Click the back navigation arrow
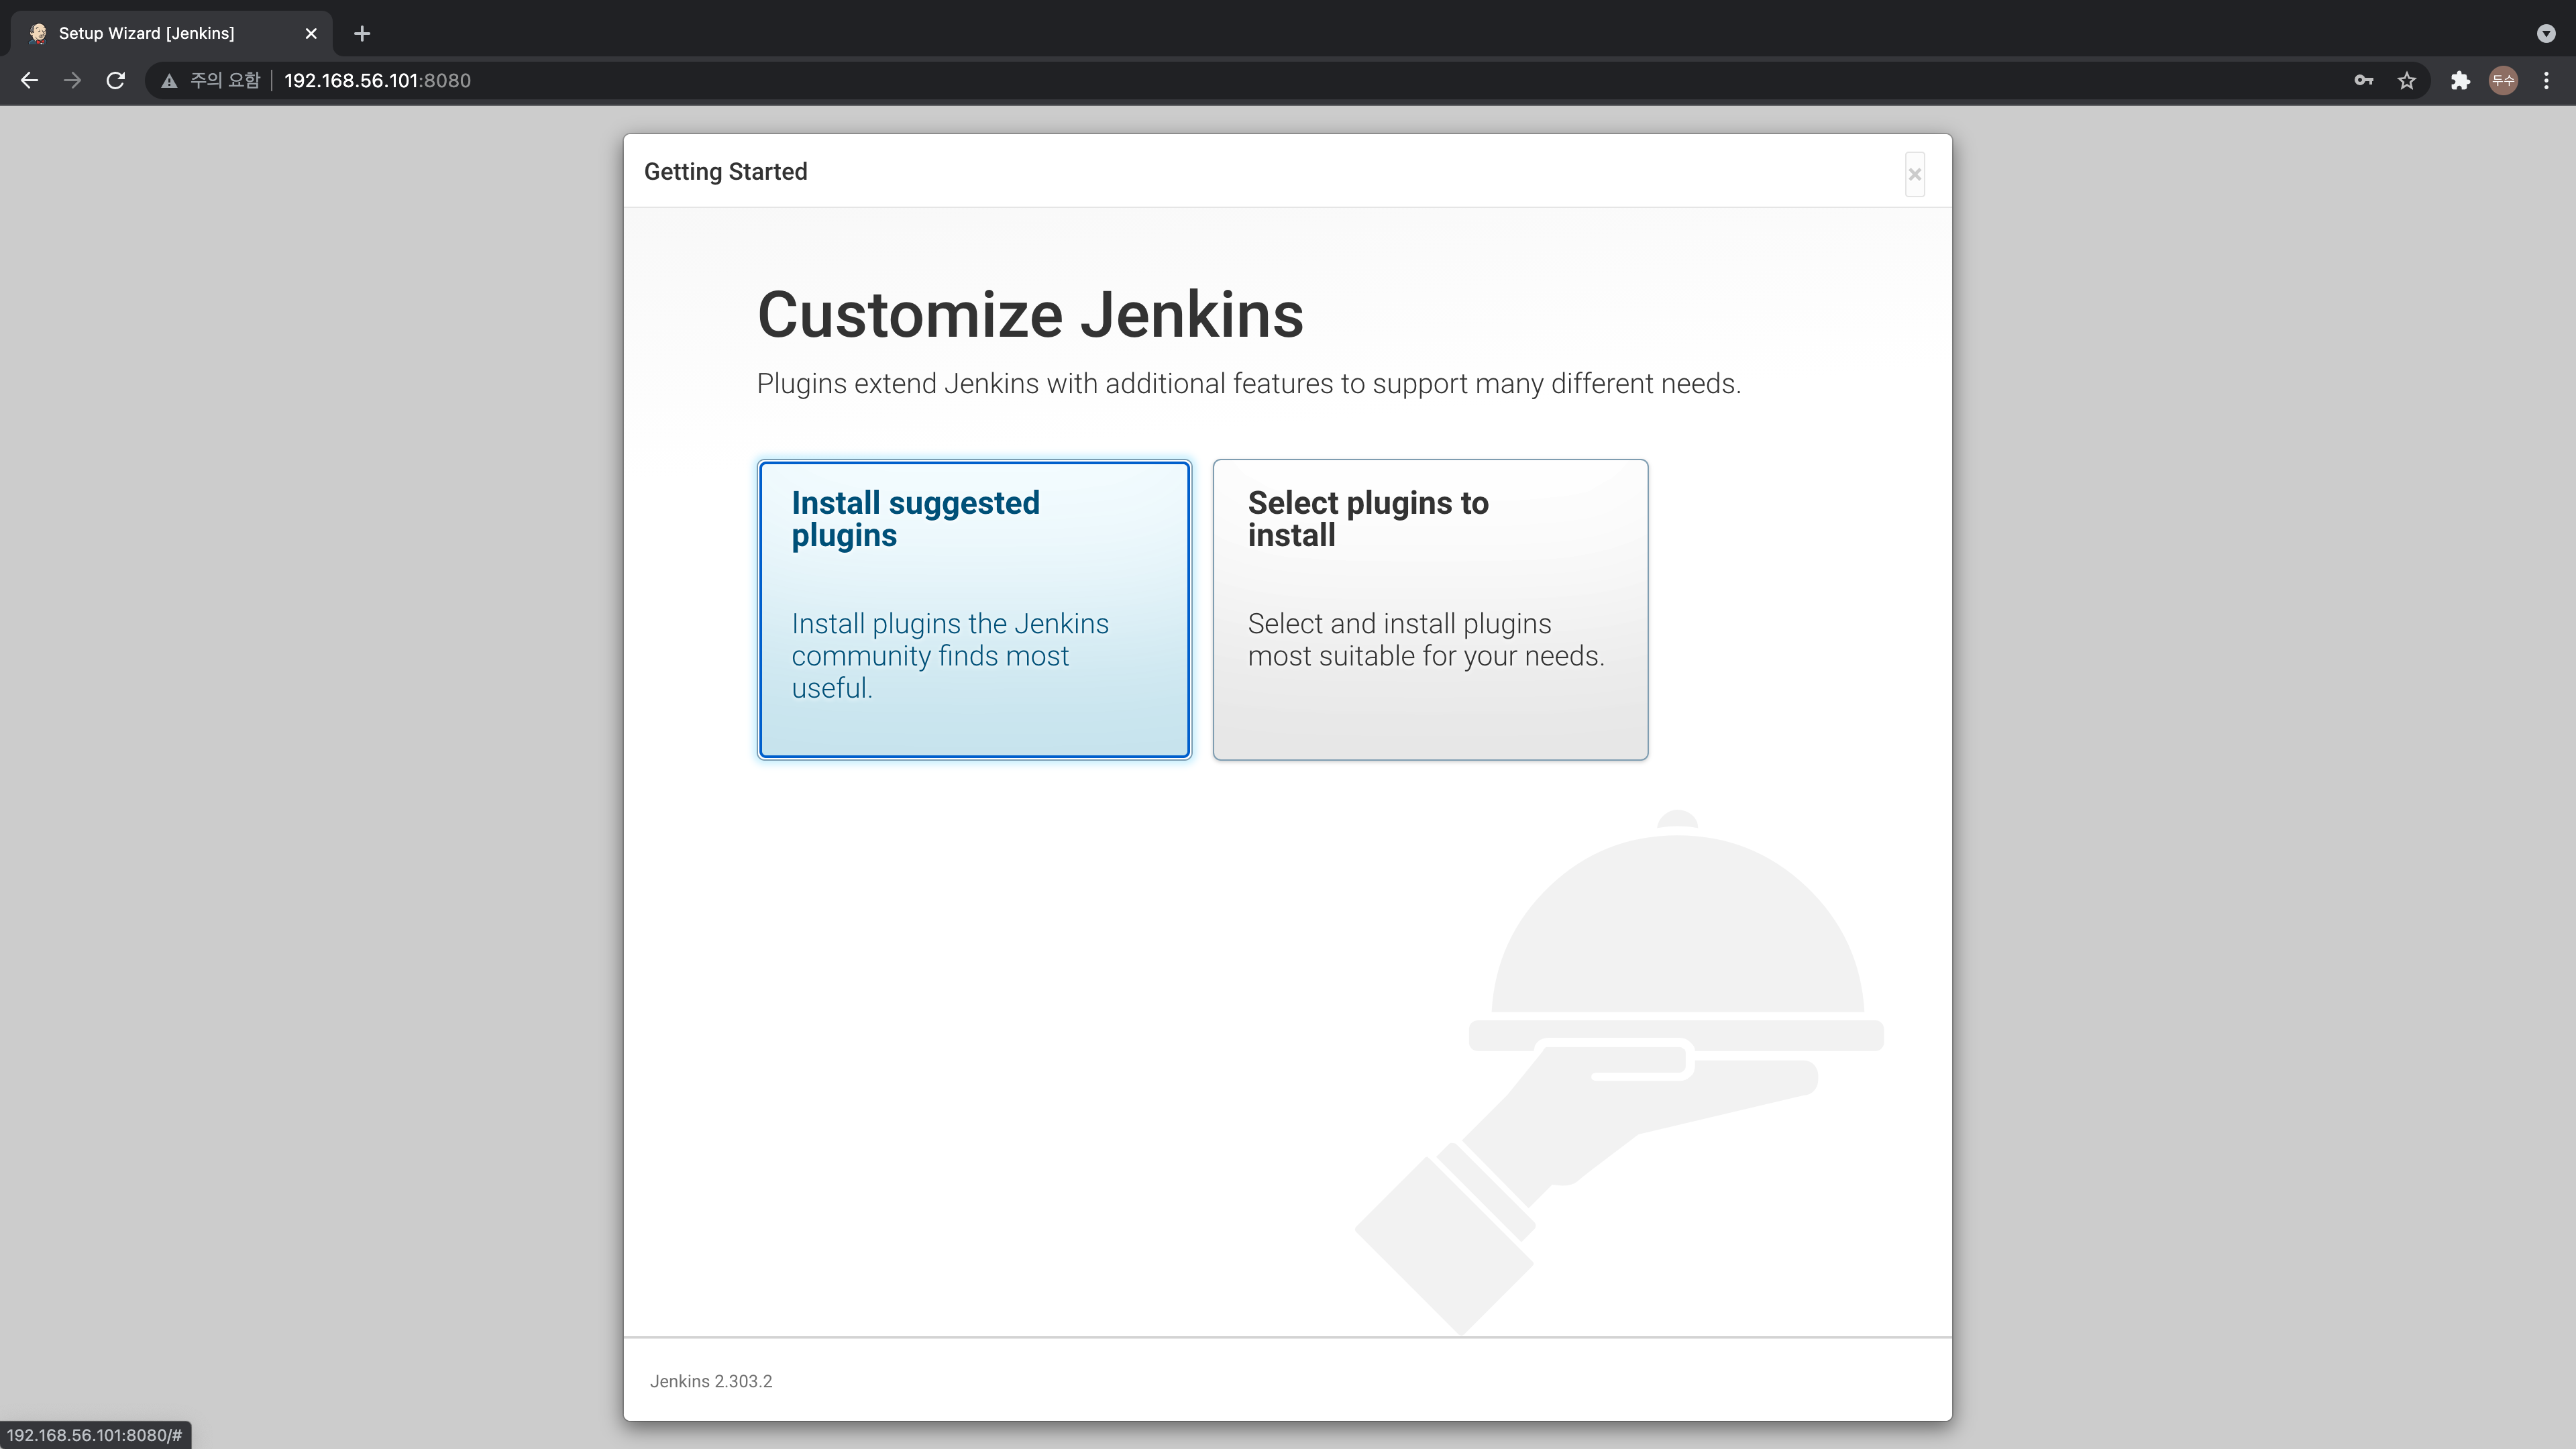Screen dimensions: 2576x1449 (x=29, y=80)
